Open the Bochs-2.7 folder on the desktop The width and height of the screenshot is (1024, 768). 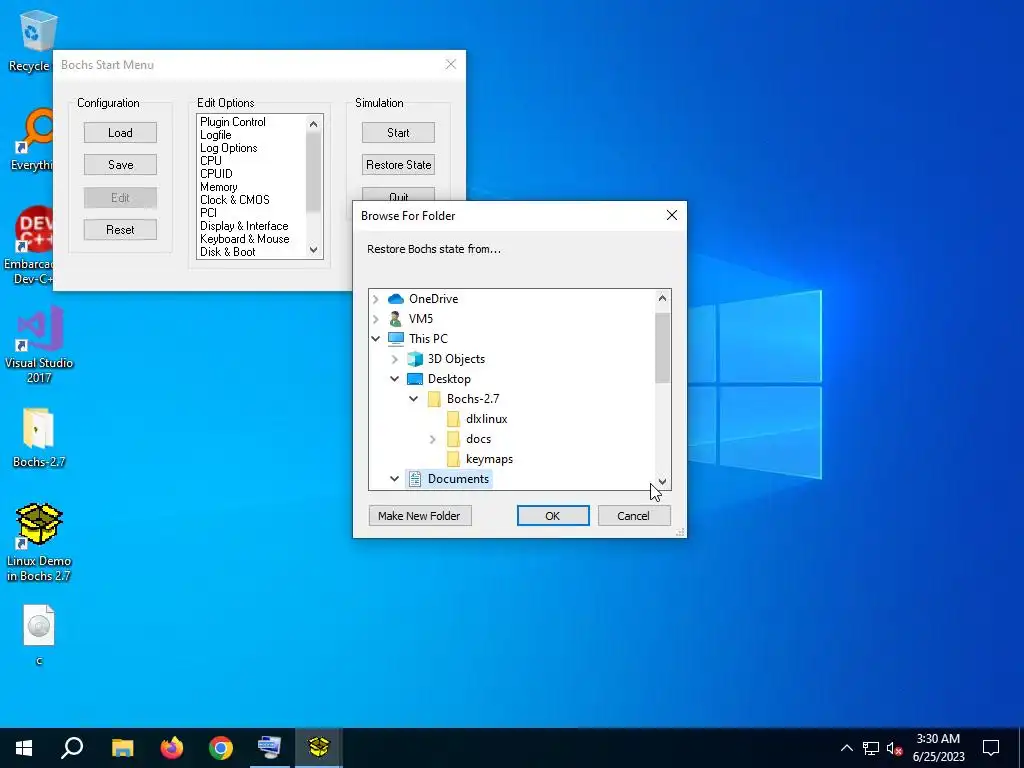[38, 428]
